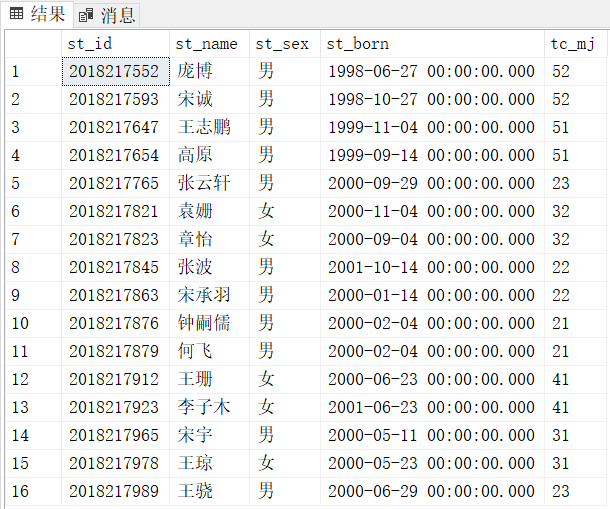Select the name cell 钟嗣儒
The width and height of the screenshot is (610, 509).
(209, 323)
